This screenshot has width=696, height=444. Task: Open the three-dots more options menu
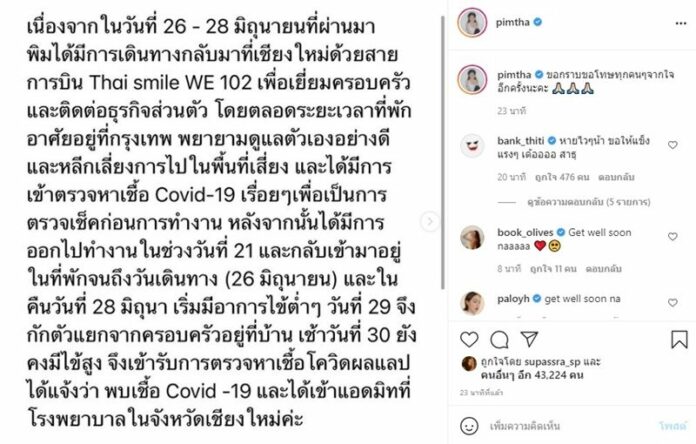coord(680,24)
